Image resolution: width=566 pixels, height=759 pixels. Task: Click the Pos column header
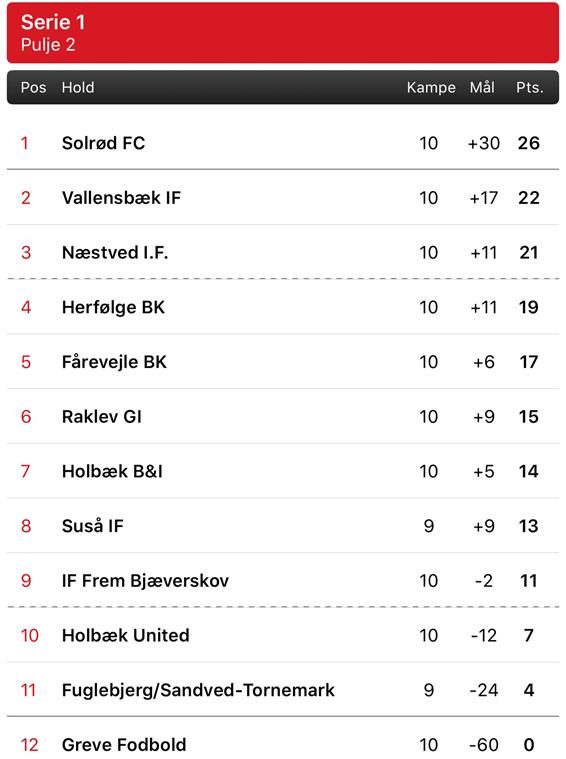[x=33, y=88]
